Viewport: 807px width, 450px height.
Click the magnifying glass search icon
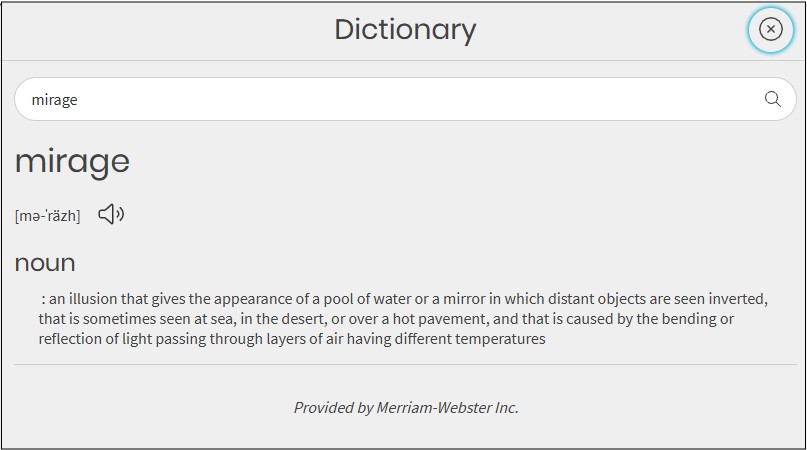pos(772,99)
